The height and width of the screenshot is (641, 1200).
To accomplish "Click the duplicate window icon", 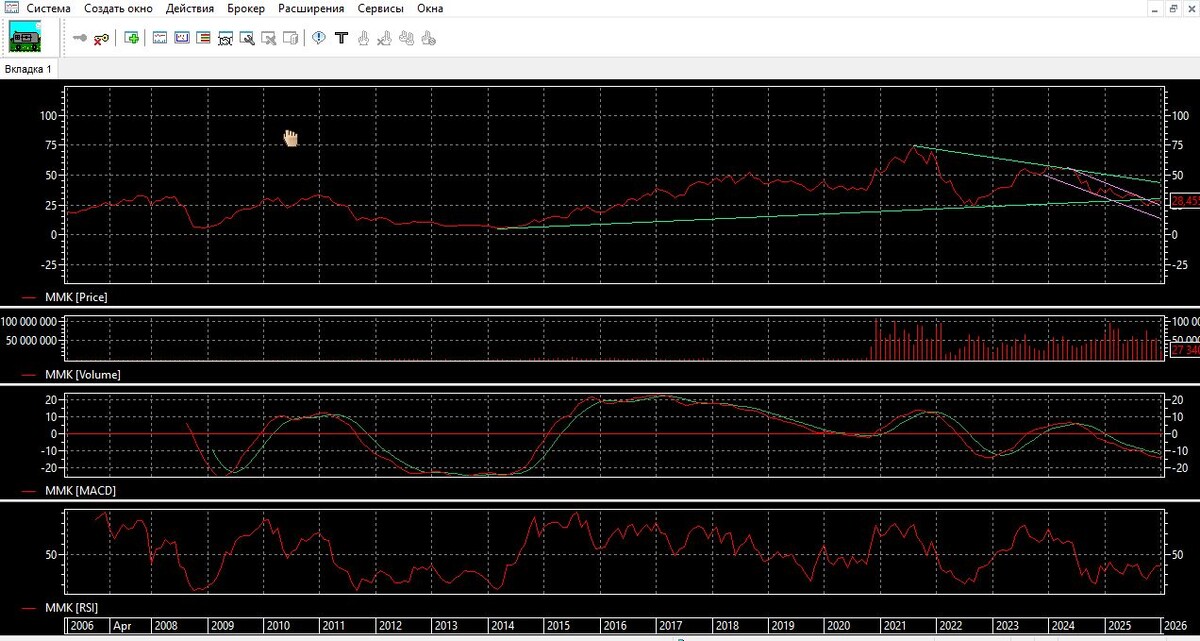I will tap(290, 38).
